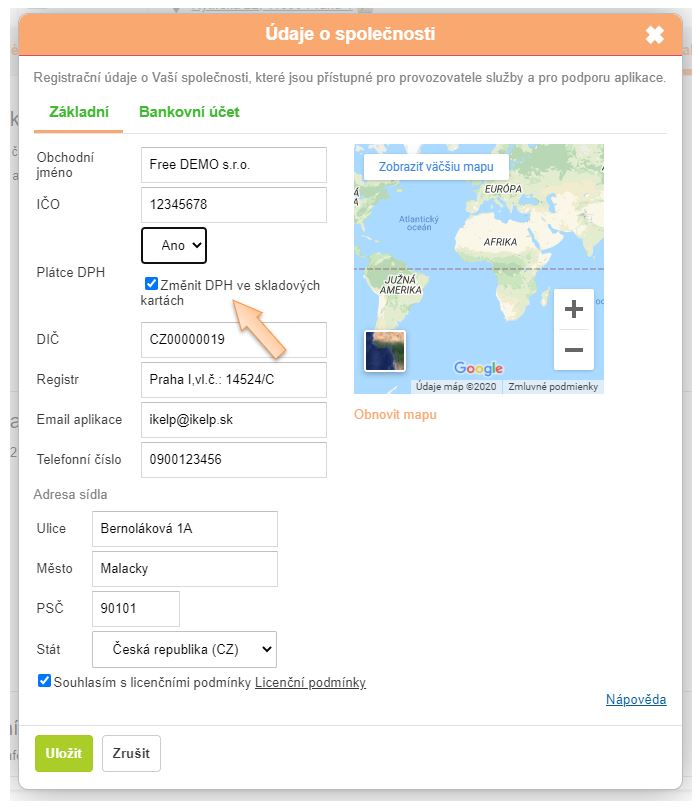697x807 pixels.
Task: Open the Nápověda help link
Action: click(x=635, y=699)
